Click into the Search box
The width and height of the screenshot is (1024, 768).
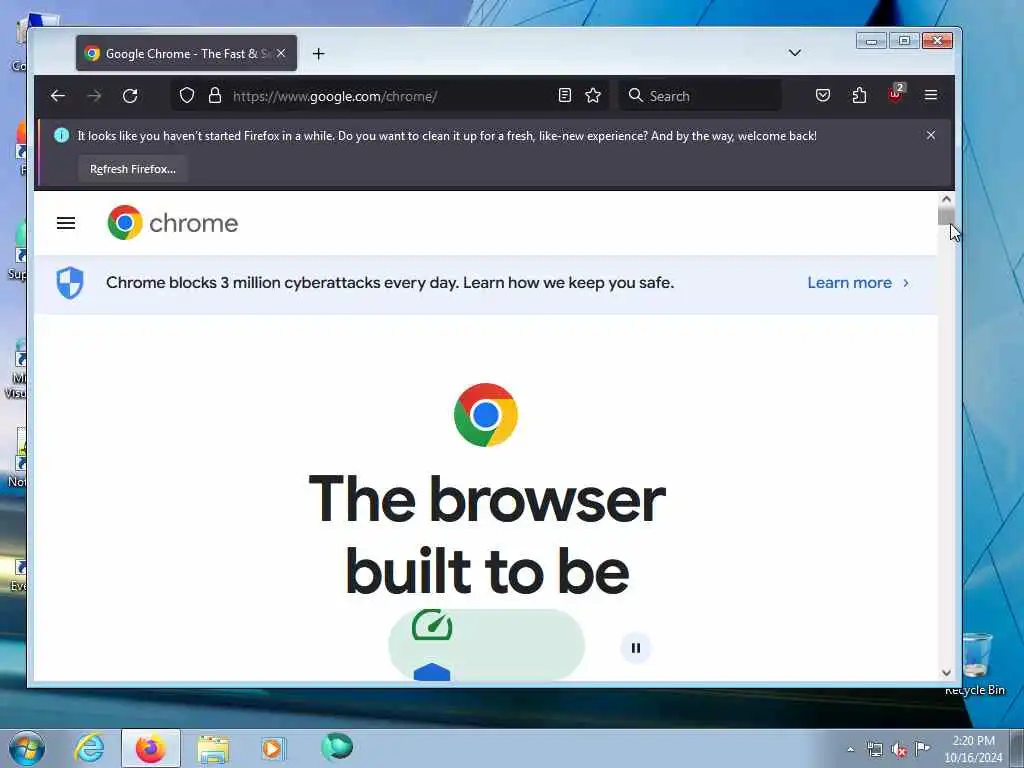point(699,96)
